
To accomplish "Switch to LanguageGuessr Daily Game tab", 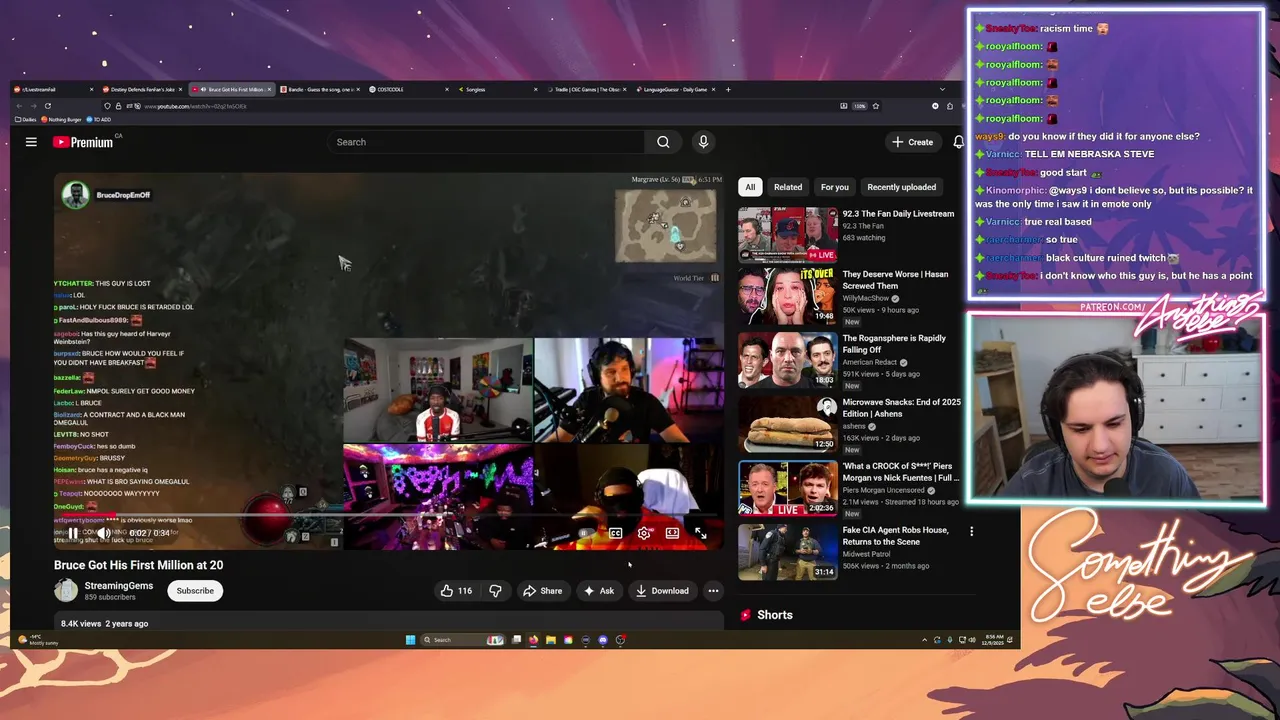I will [675, 89].
